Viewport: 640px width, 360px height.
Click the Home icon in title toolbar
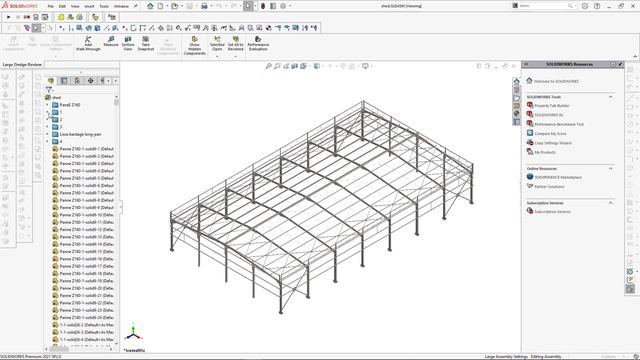coord(150,6)
